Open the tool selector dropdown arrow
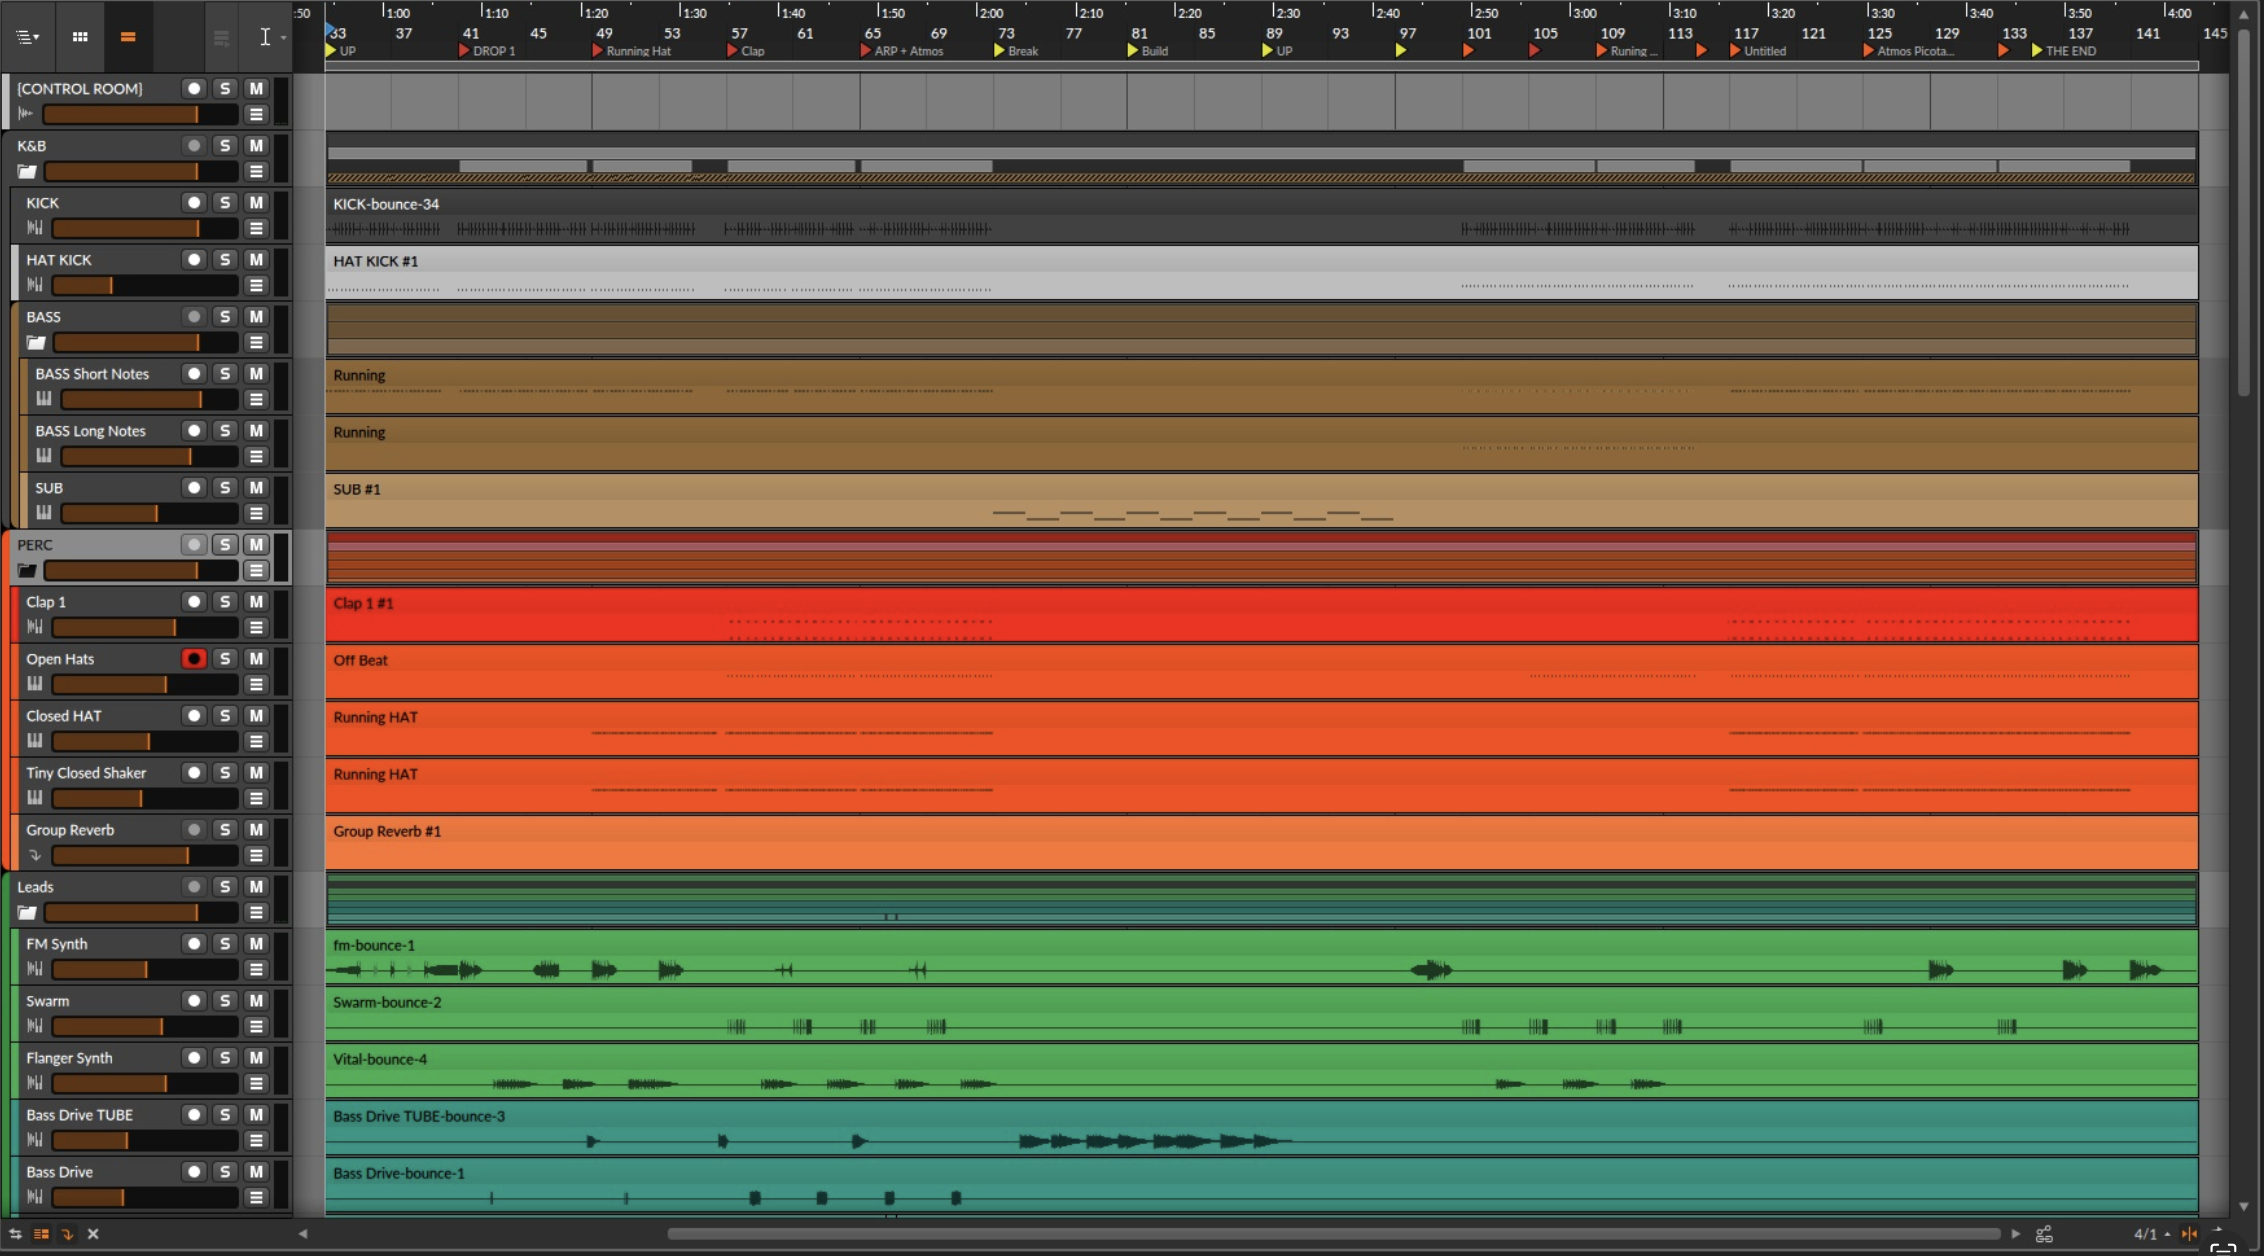 click(284, 38)
